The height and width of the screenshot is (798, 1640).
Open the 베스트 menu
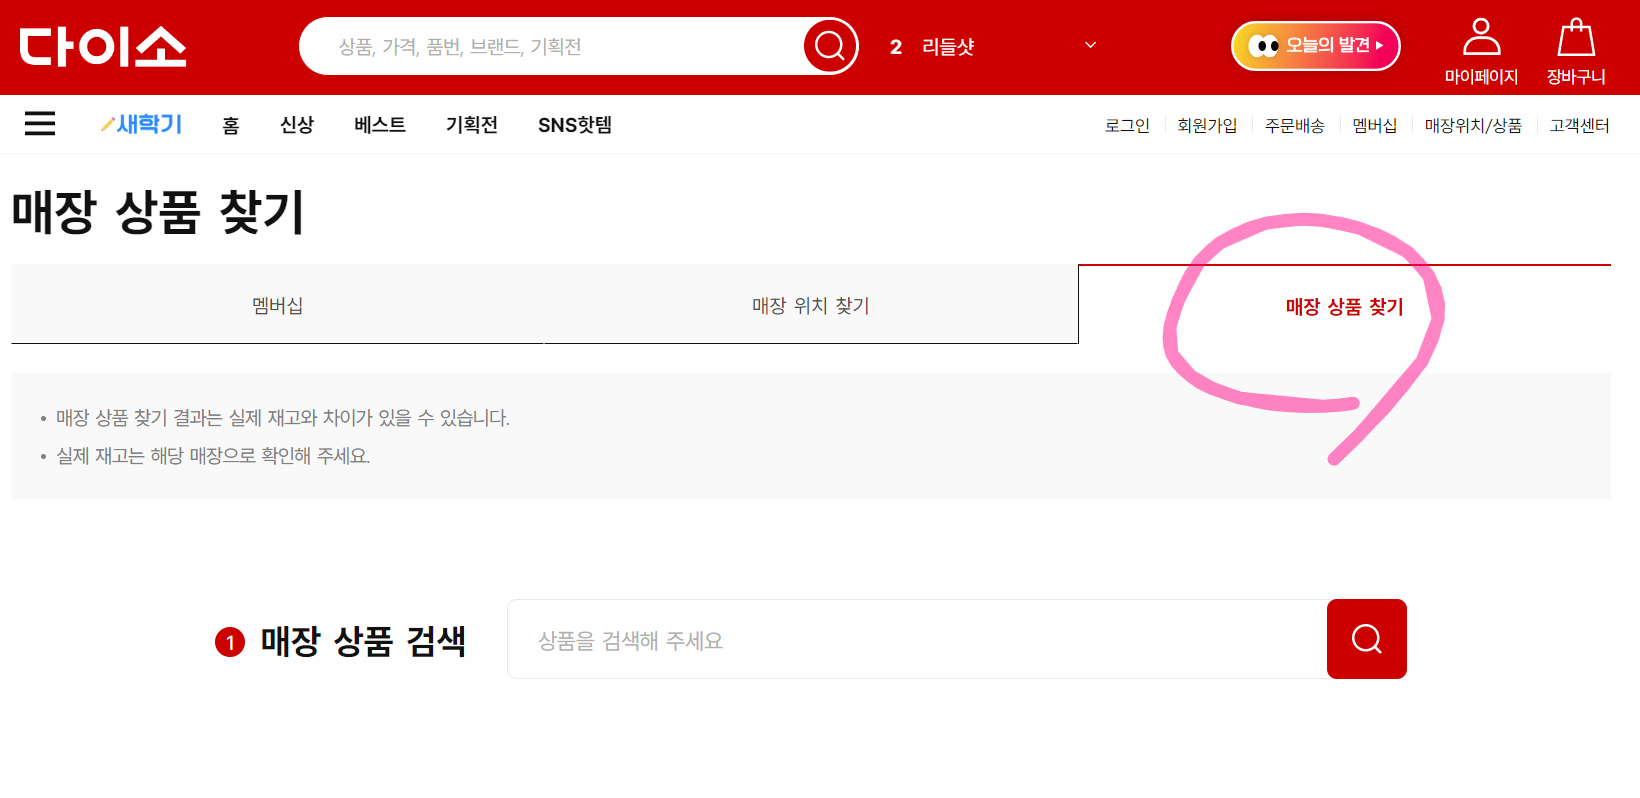pyautogui.click(x=380, y=125)
